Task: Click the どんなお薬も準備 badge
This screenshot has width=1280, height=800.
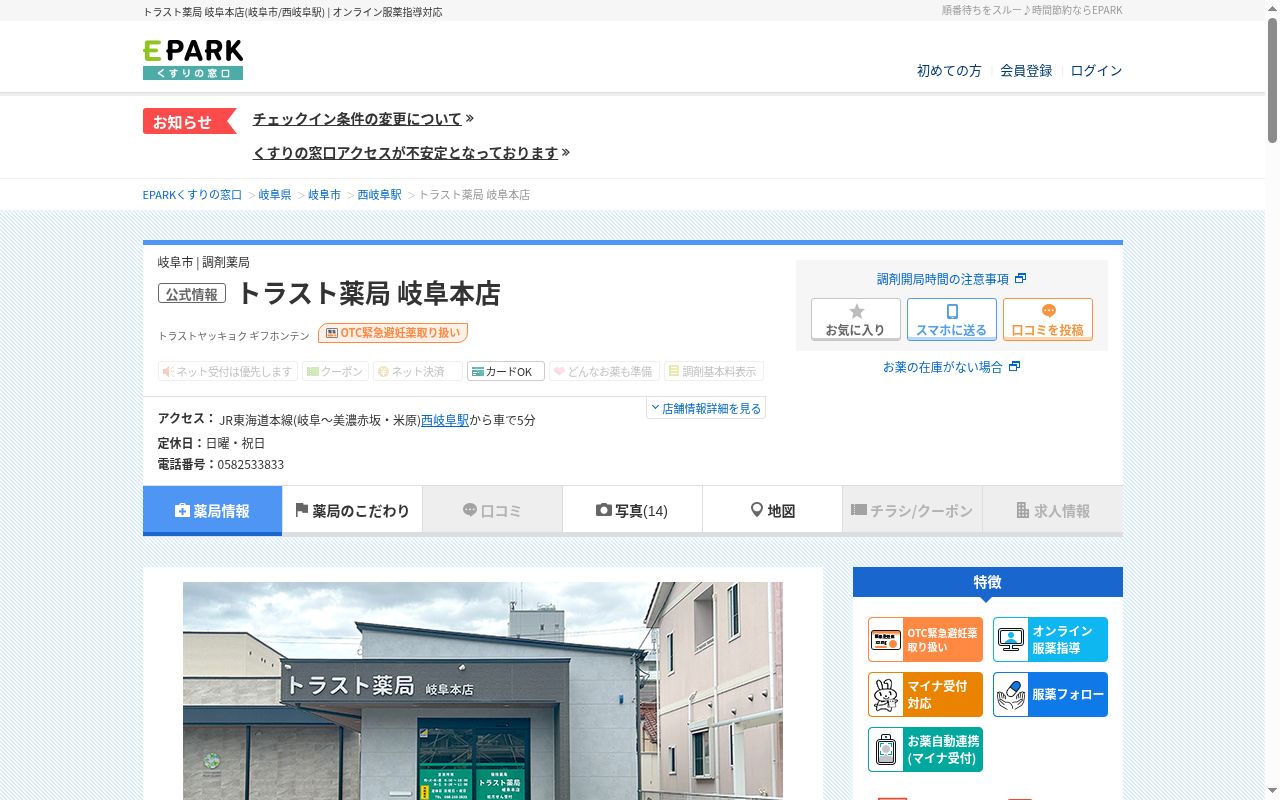Action: (x=604, y=371)
